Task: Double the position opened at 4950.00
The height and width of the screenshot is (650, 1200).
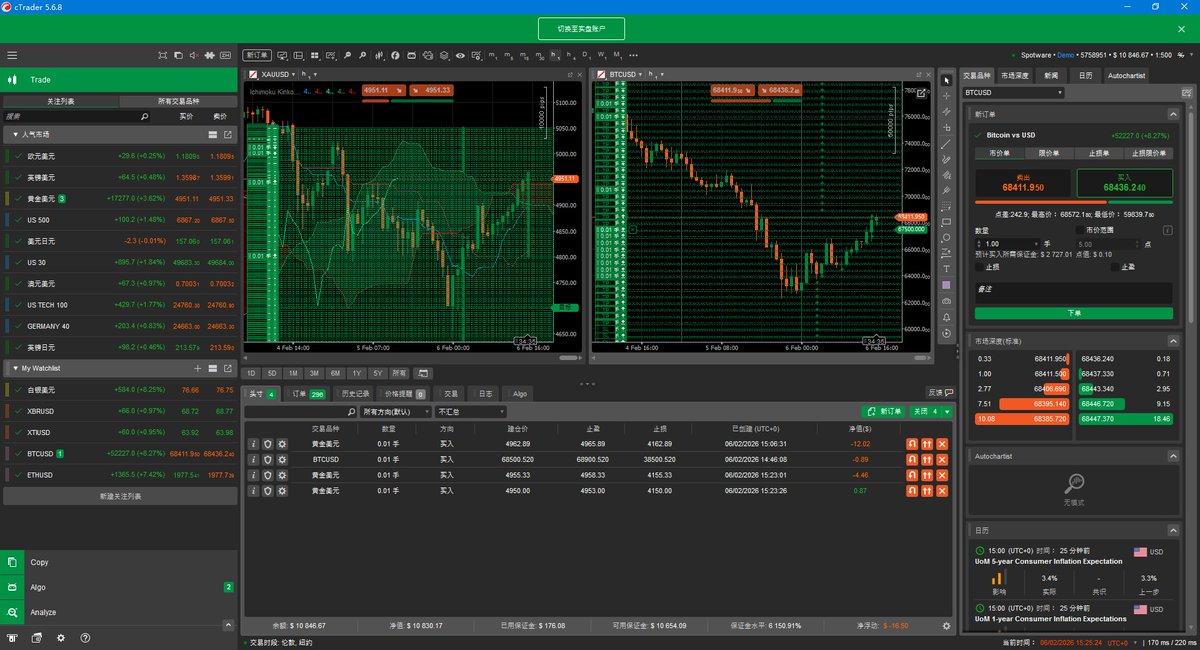Action: (x=927, y=492)
